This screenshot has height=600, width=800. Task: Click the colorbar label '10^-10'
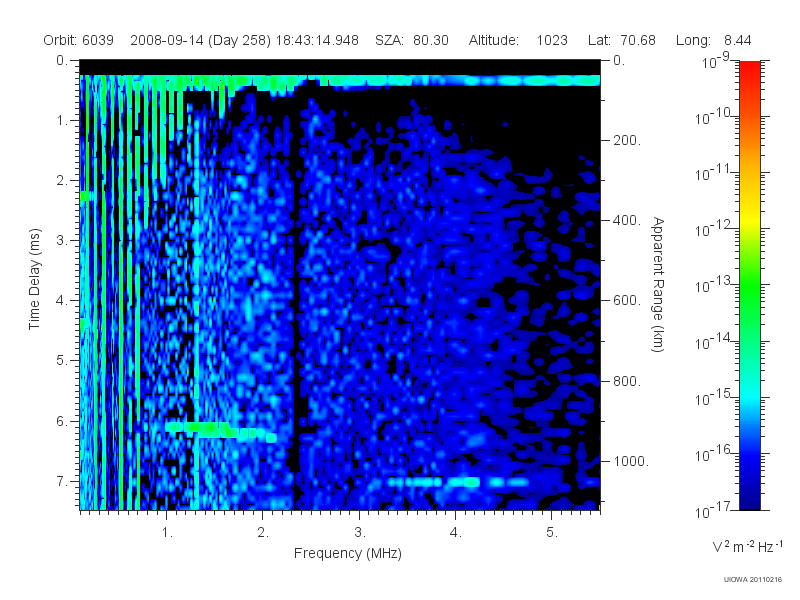(x=714, y=117)
